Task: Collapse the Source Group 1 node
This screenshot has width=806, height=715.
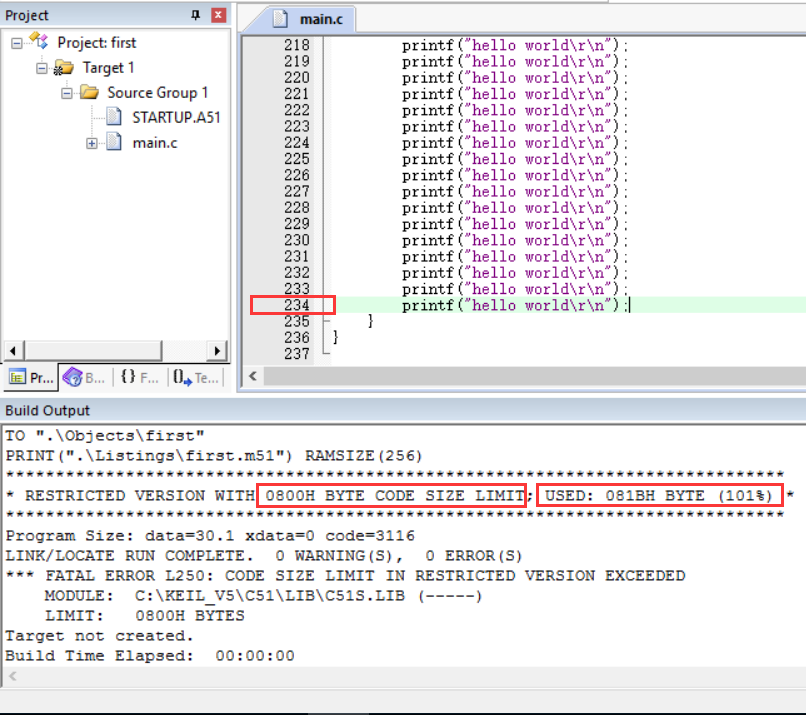Action: pyautogui.click(x=67, y=93)
